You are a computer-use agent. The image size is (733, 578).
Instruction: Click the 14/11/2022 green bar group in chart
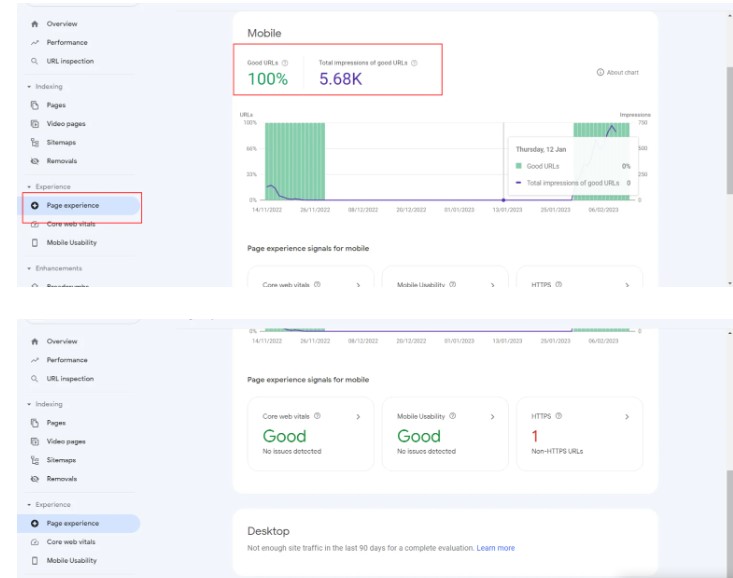295,161
